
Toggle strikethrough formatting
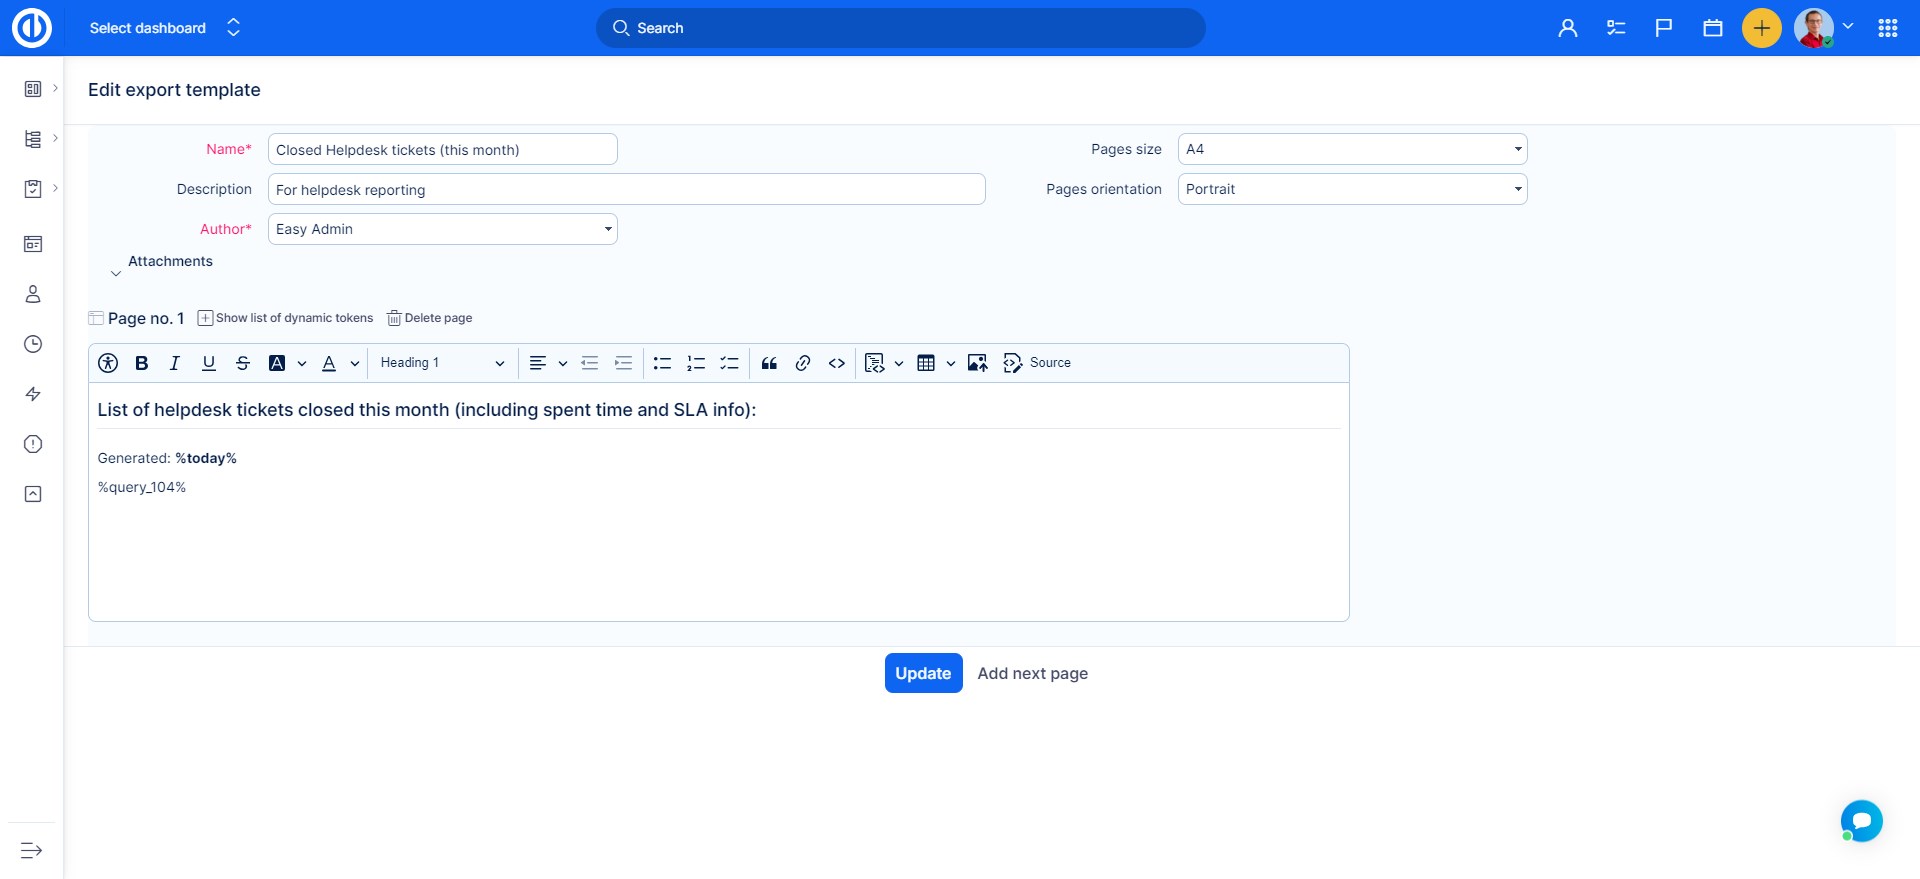tap(243, 363)
